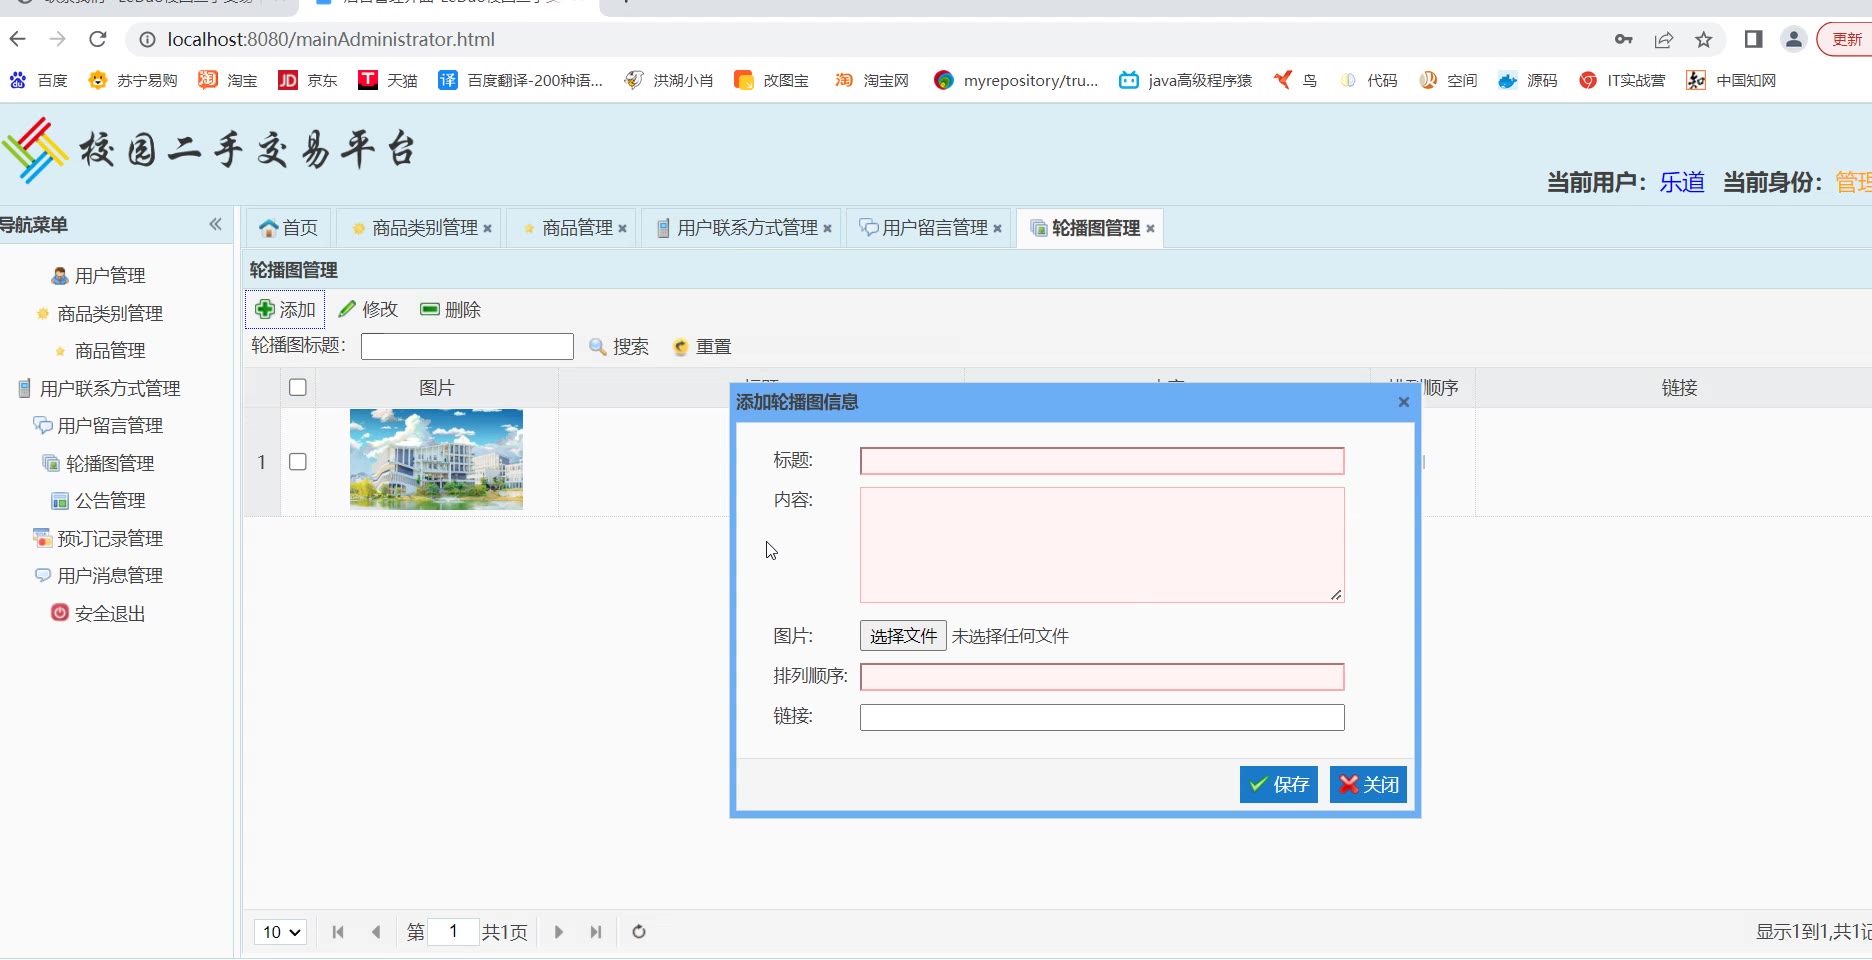Click the magnifier search (搜索) icon
This screenshot has width=1872, height=960.
coord(598,347)
